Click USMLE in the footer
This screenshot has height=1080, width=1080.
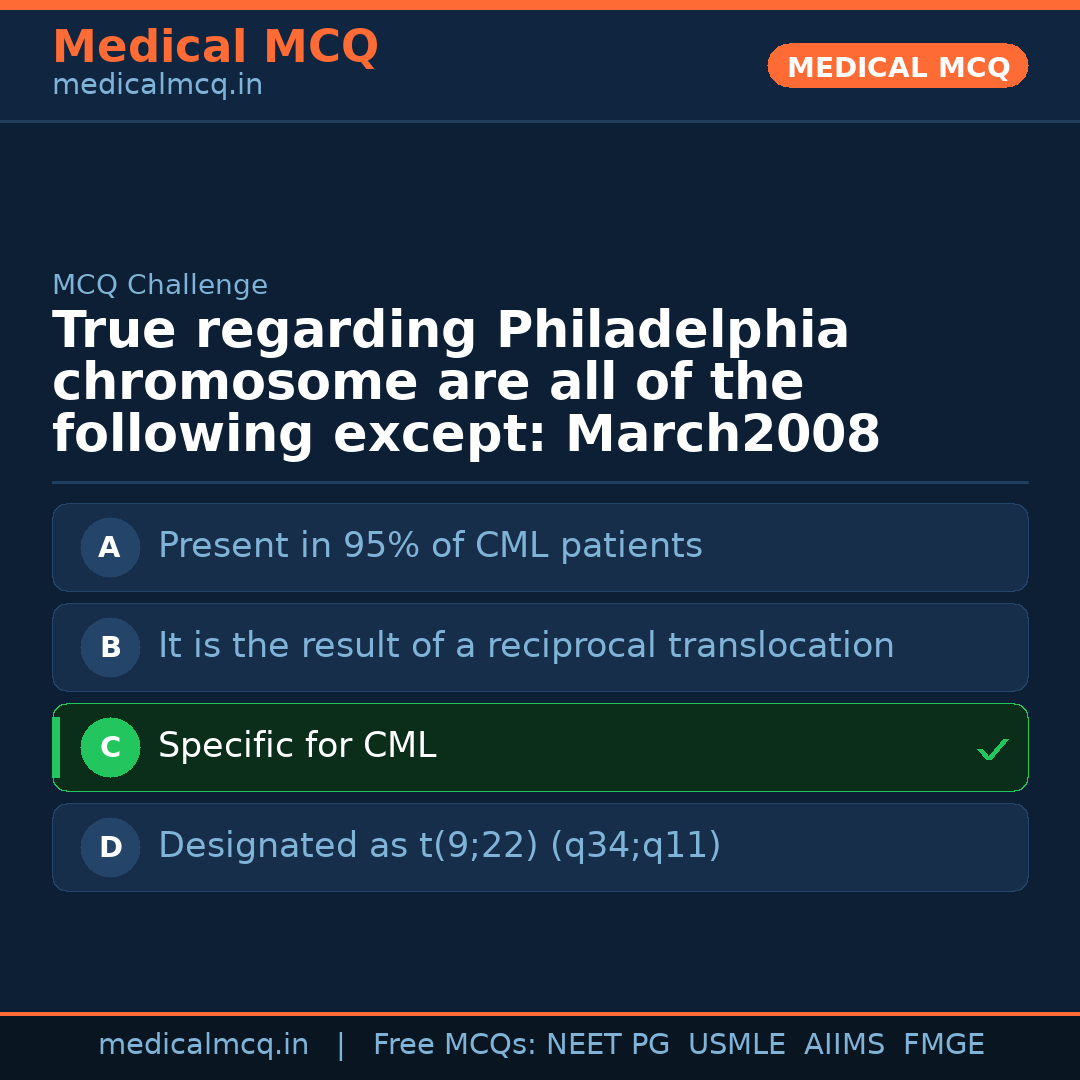tap(736, 1045)
